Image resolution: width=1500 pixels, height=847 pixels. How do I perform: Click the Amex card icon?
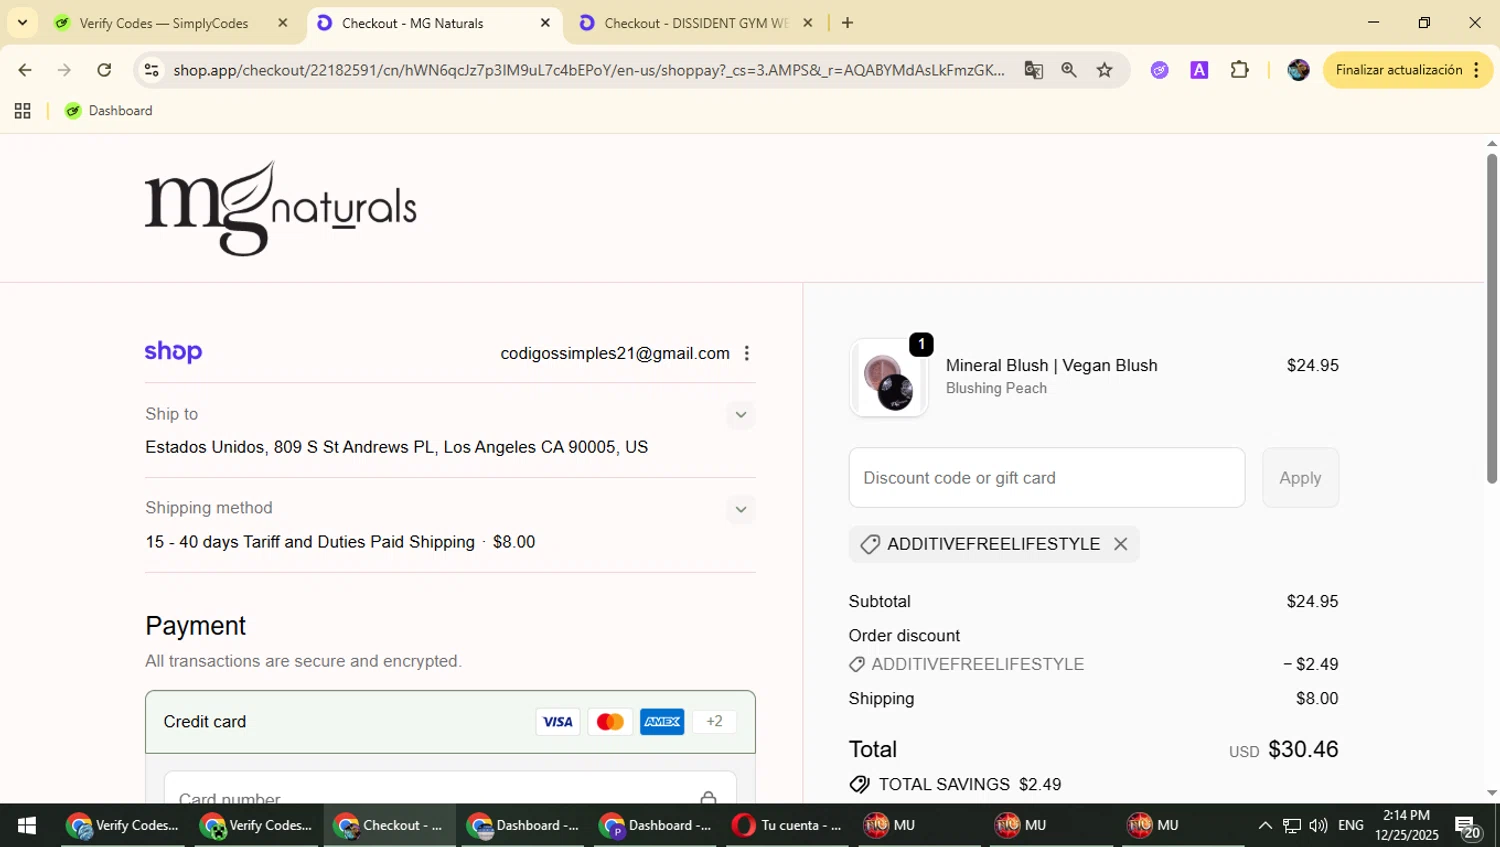pos(662,722)
